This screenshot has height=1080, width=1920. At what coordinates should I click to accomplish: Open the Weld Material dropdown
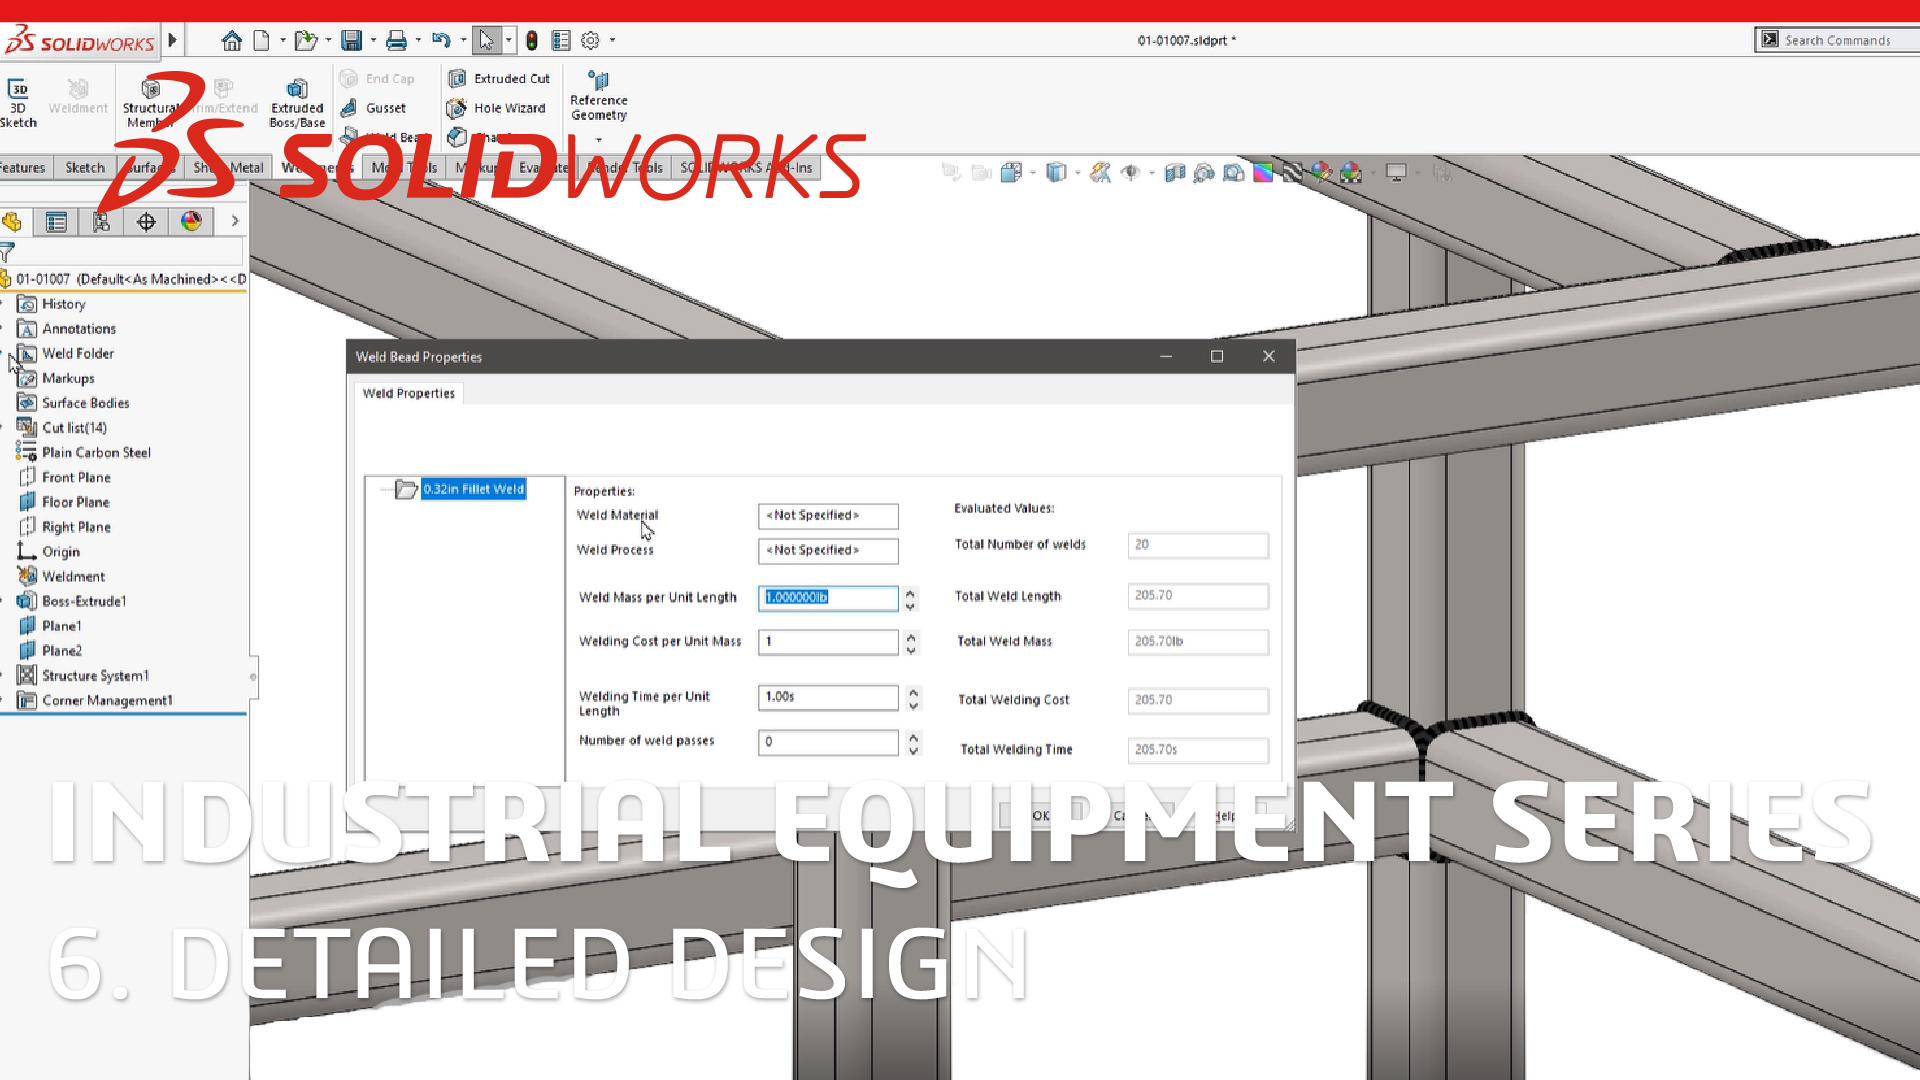pyautogui.click(x=827, y=516)
